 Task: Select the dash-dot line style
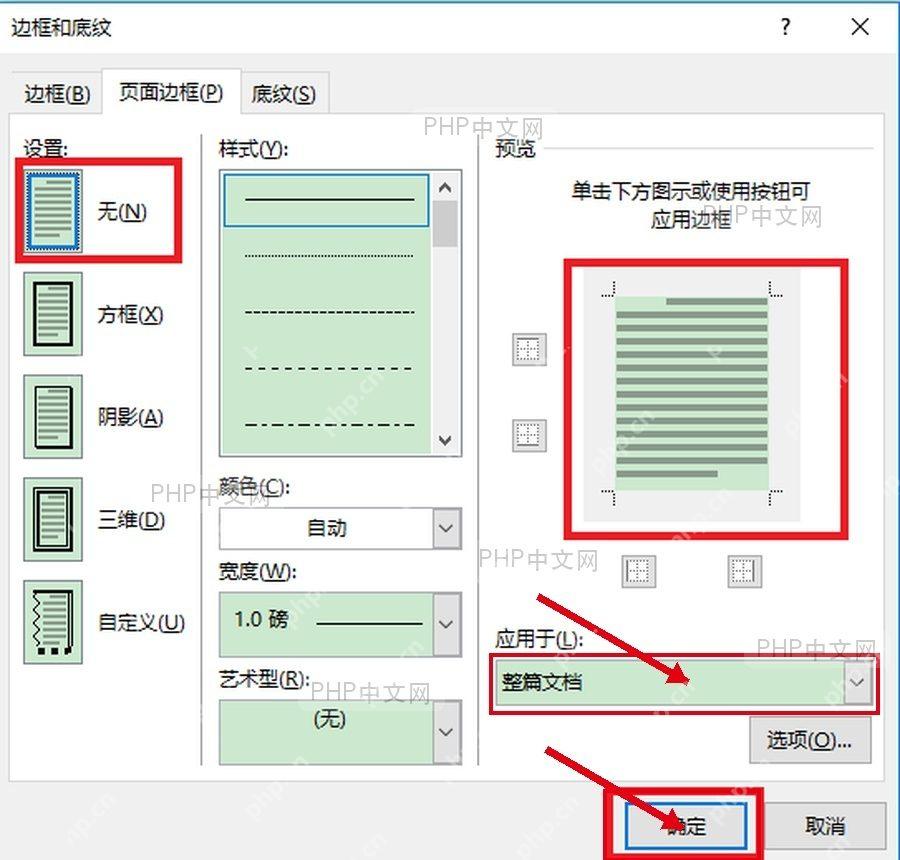coord(329,425)
